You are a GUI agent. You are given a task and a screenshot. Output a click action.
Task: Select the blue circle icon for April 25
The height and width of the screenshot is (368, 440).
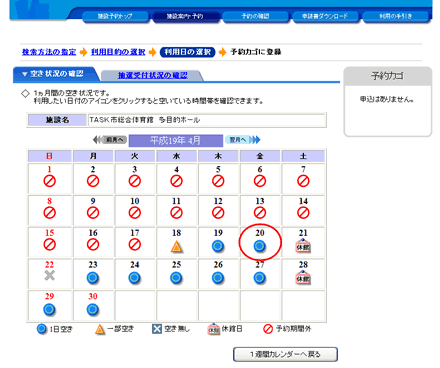[176, 278]
